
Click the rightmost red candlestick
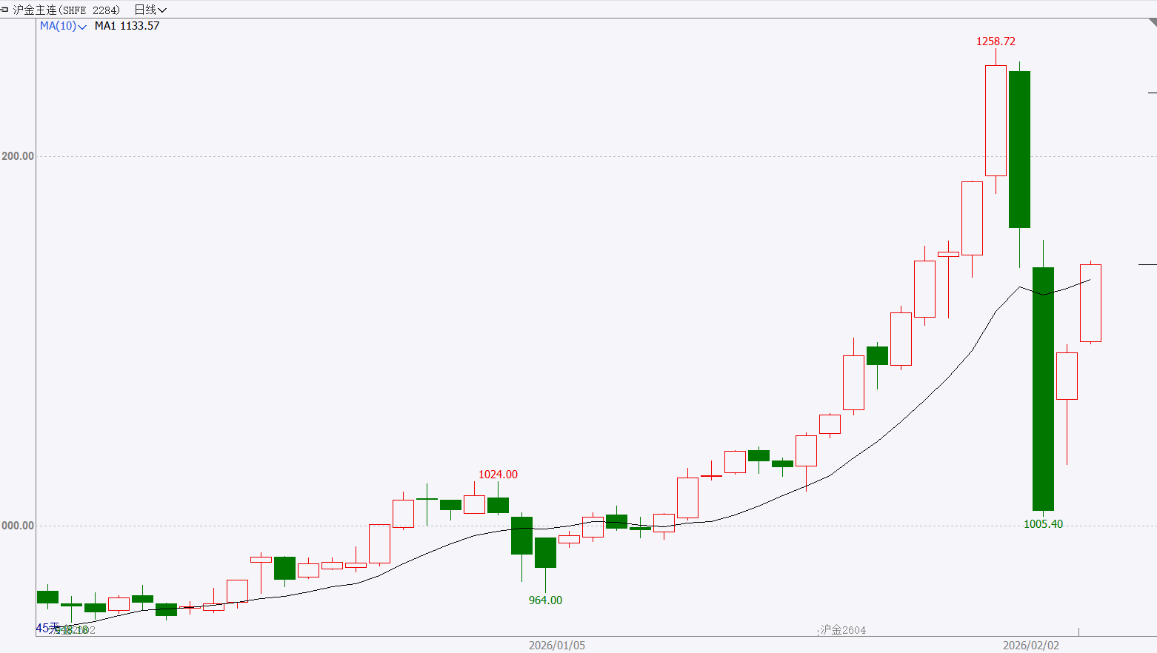[1090, 303]
